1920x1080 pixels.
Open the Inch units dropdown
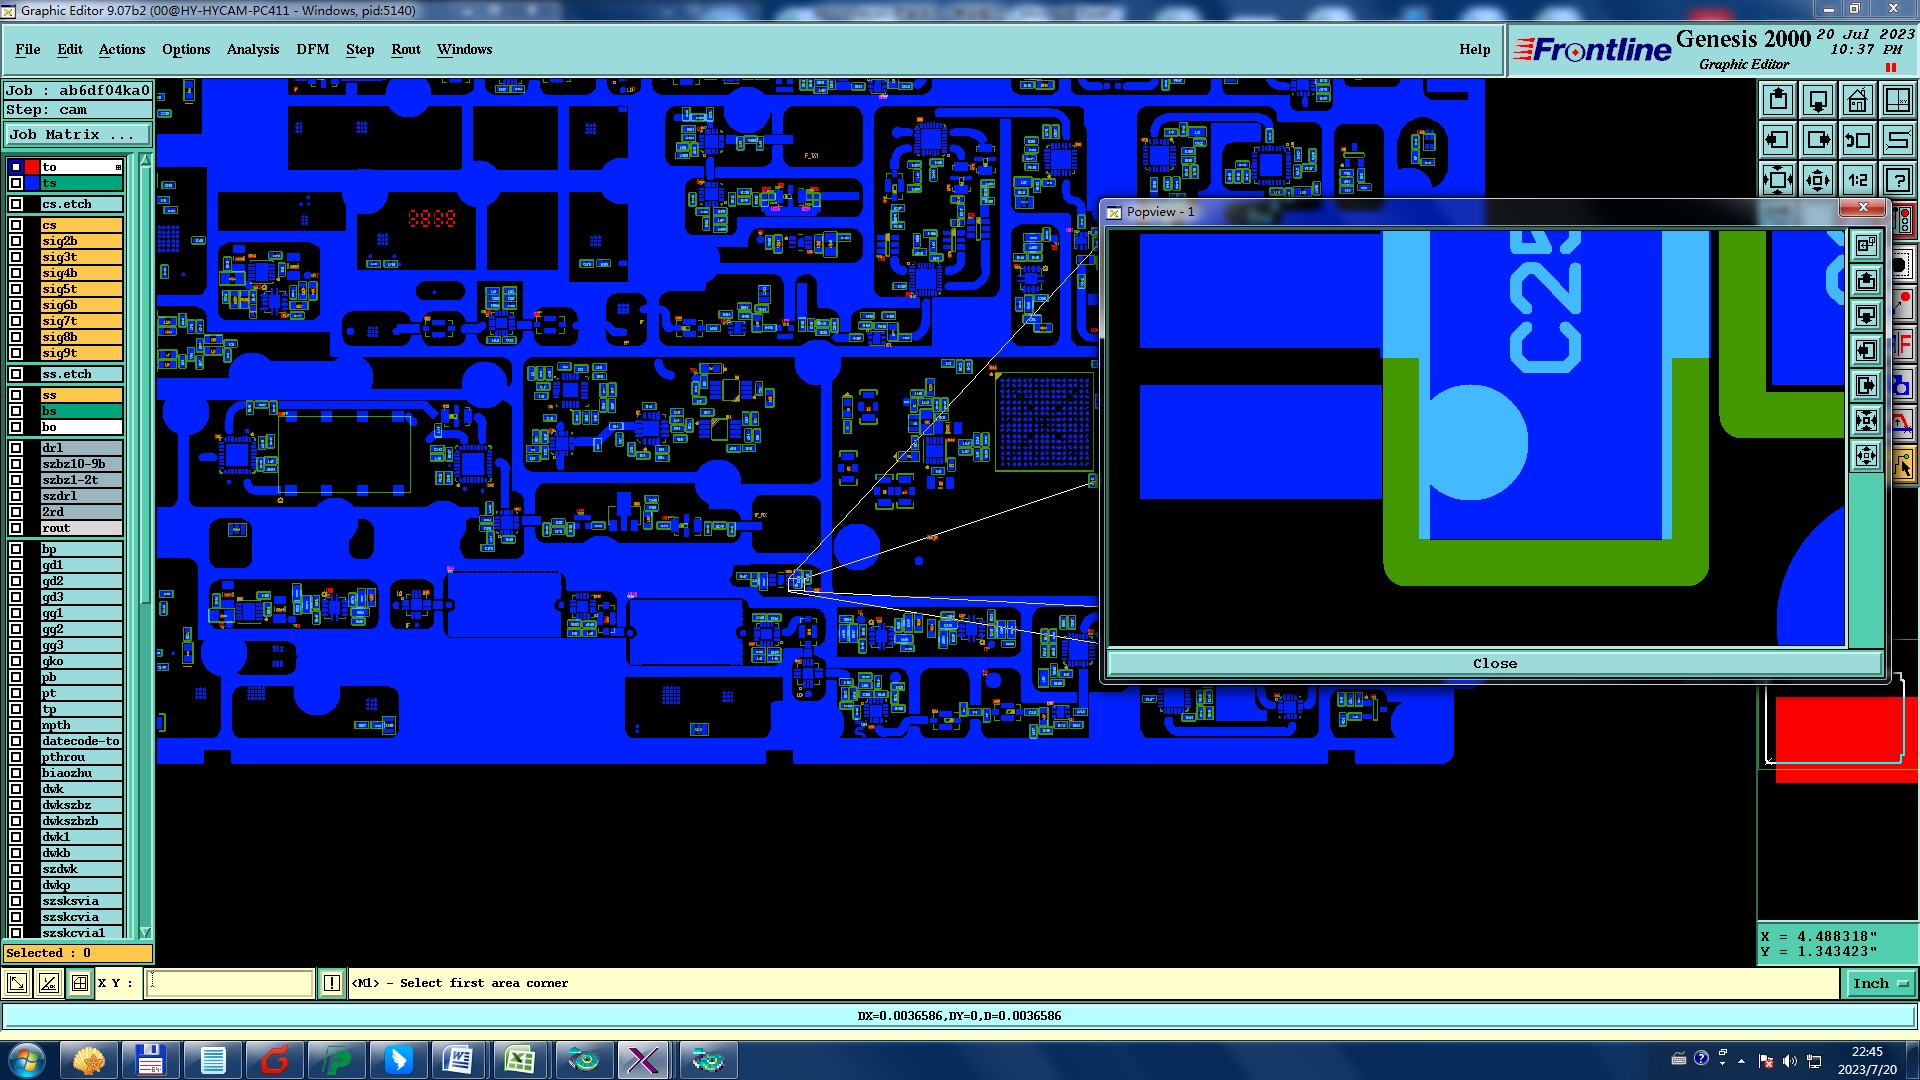click(1879, 984)
